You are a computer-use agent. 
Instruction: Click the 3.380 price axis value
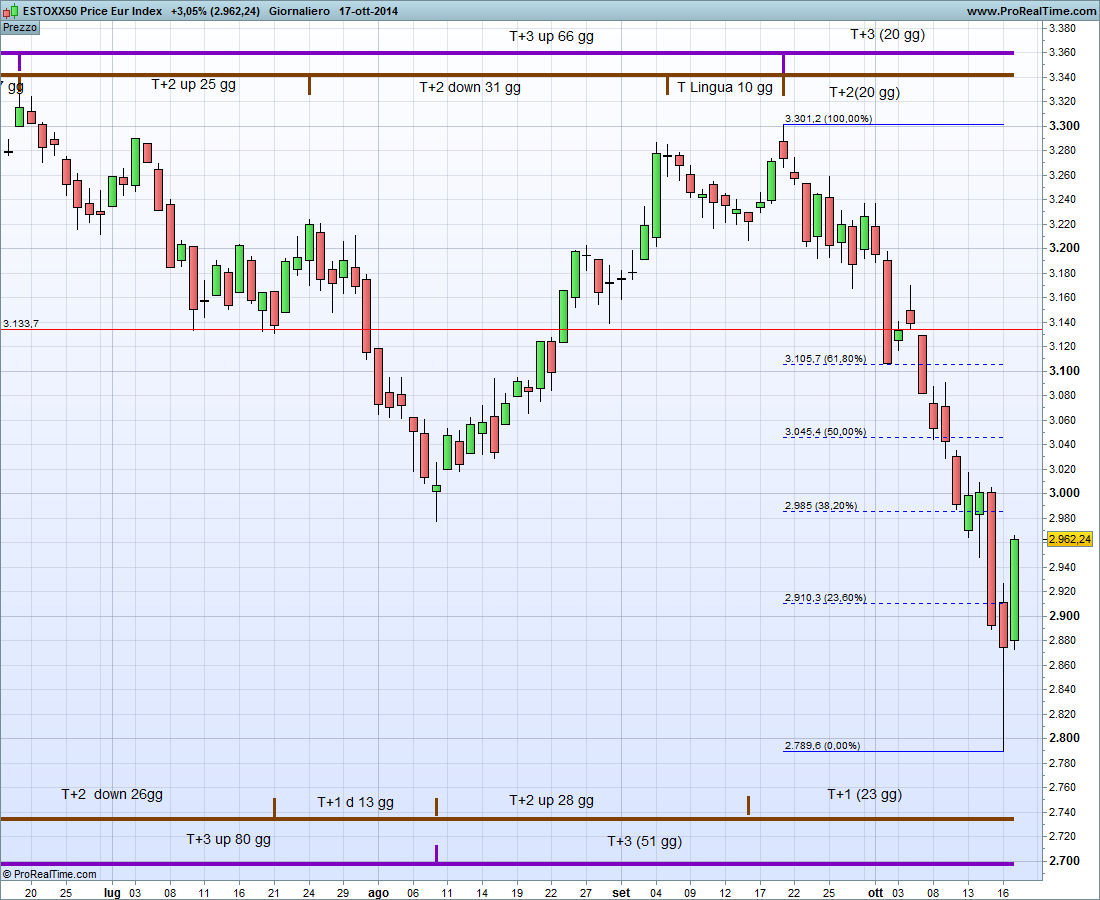point(1063,29)
